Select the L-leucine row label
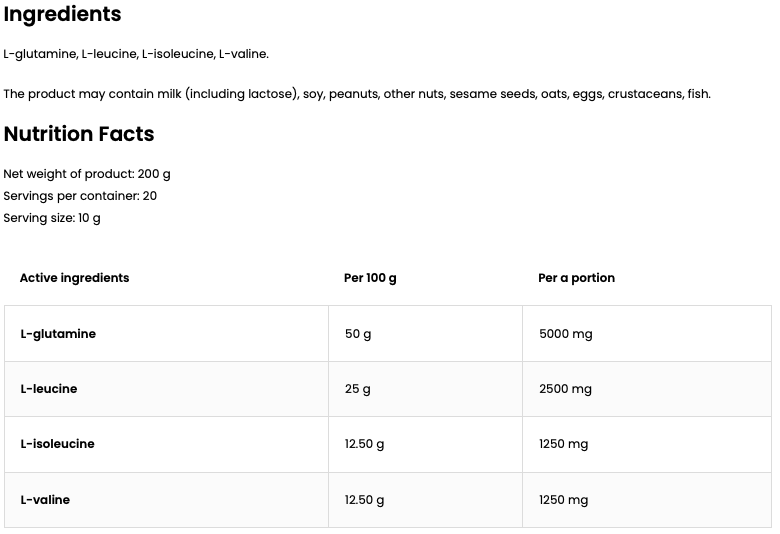The image size is (780, 534). (49, 389)
